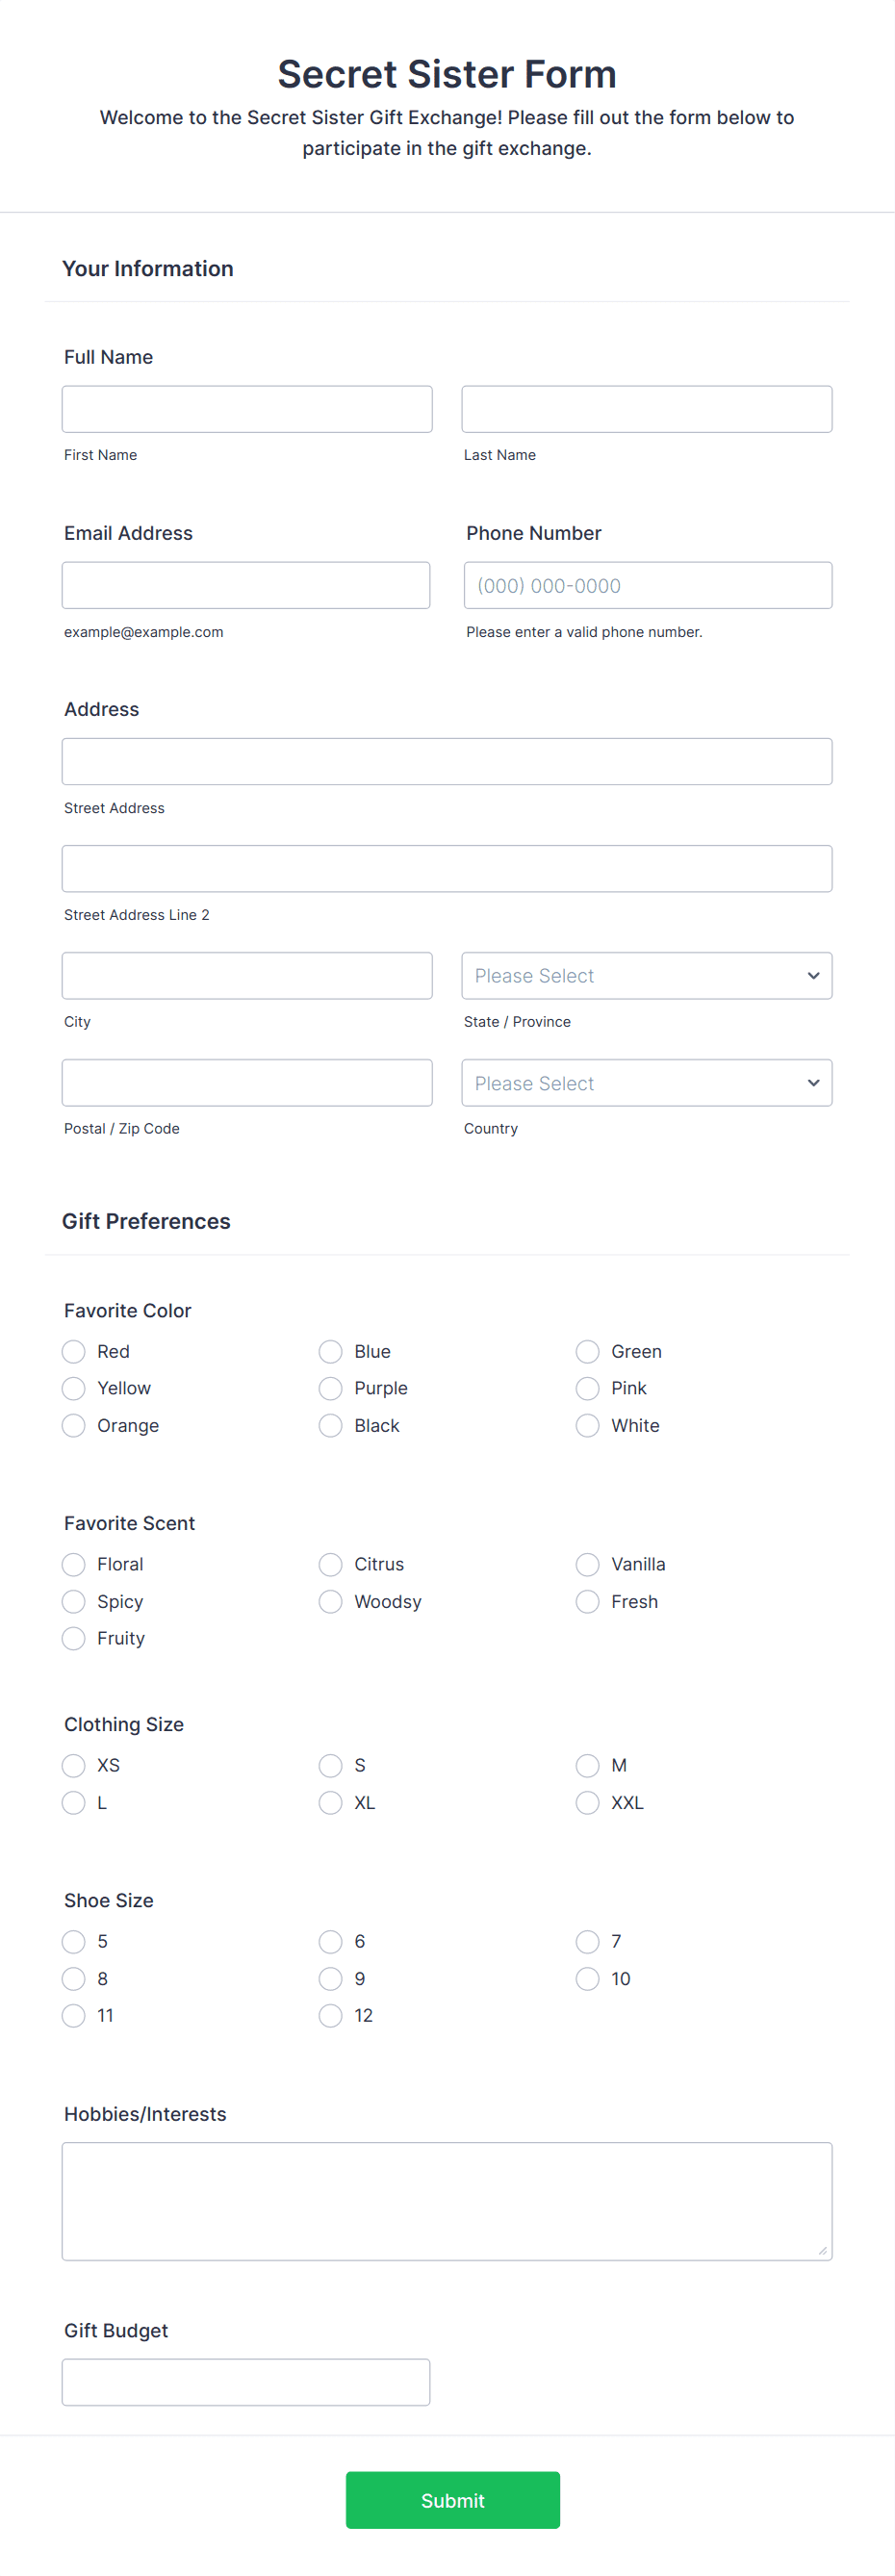Viewport: 895px width, 2576px height.
Task: Select the Street Address Line 2 field
Action: (447, 868)
